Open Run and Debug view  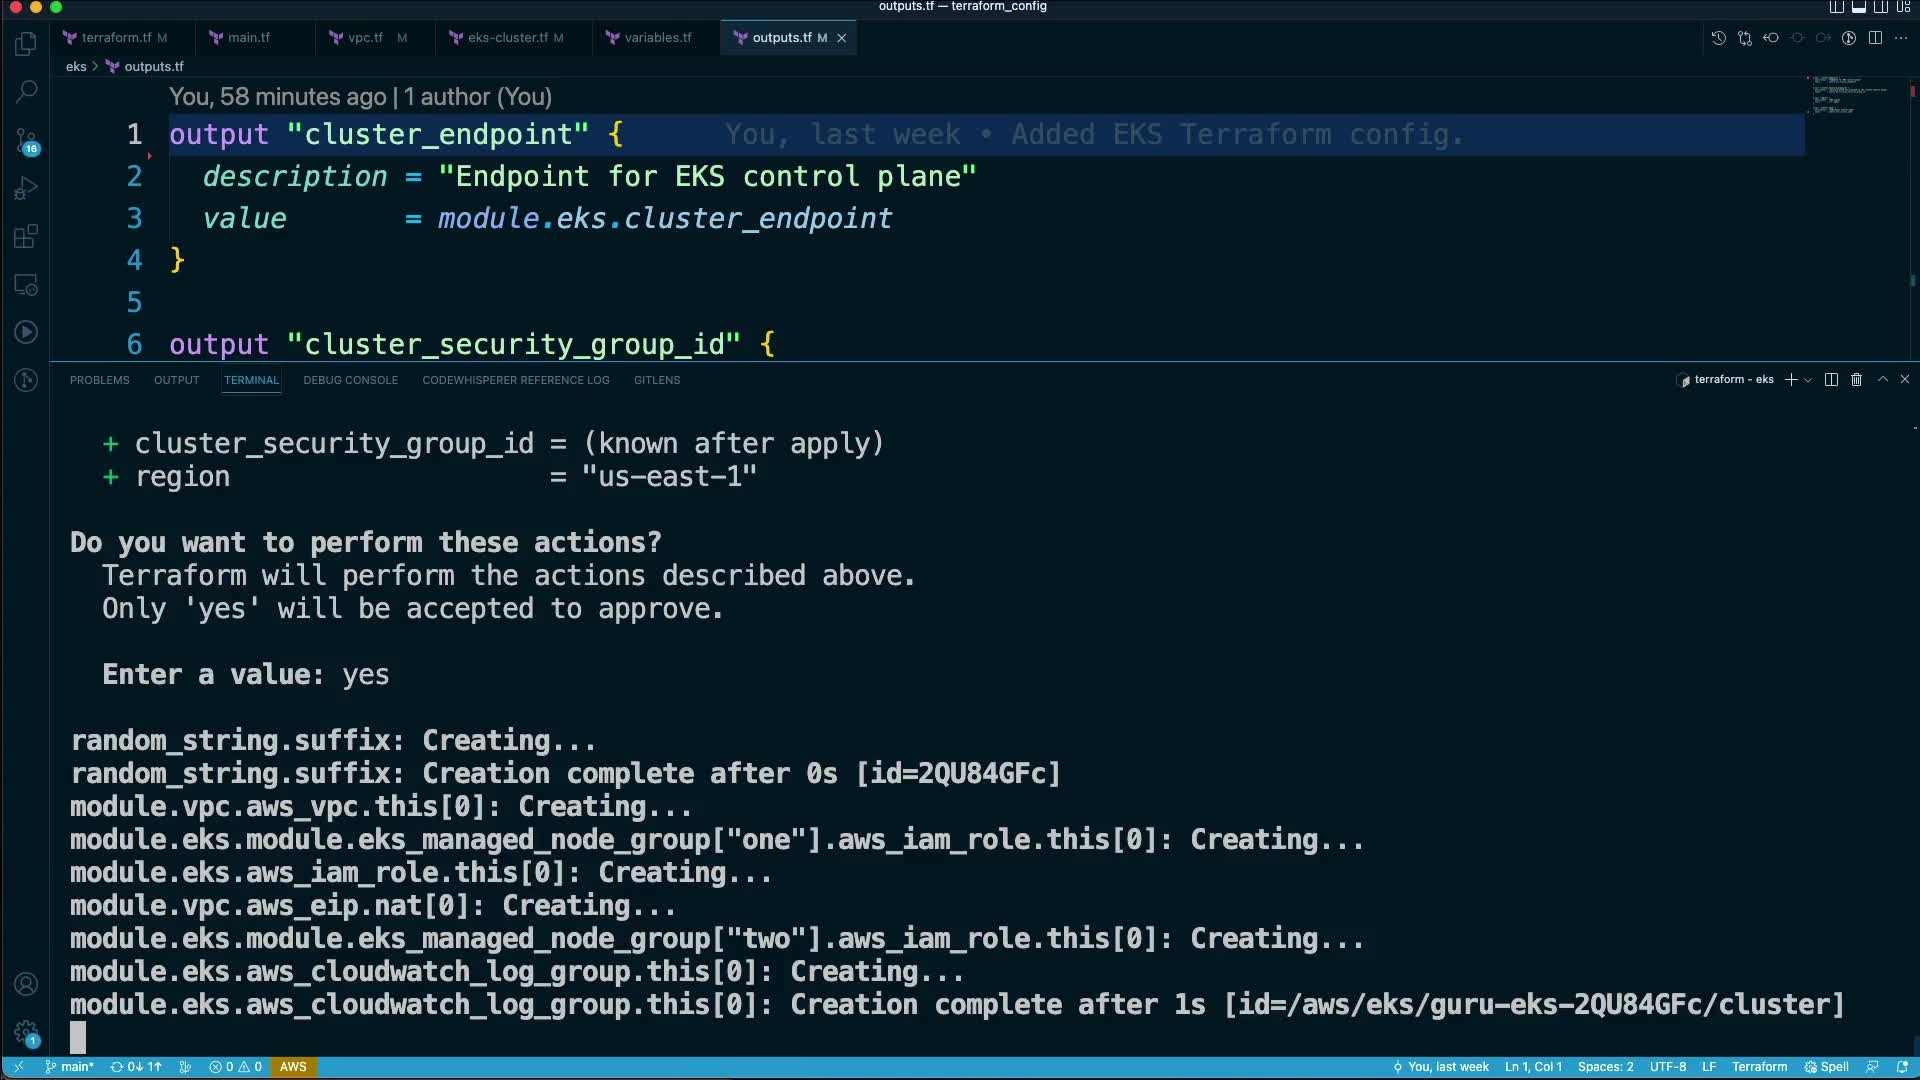(x=26, y=188)
